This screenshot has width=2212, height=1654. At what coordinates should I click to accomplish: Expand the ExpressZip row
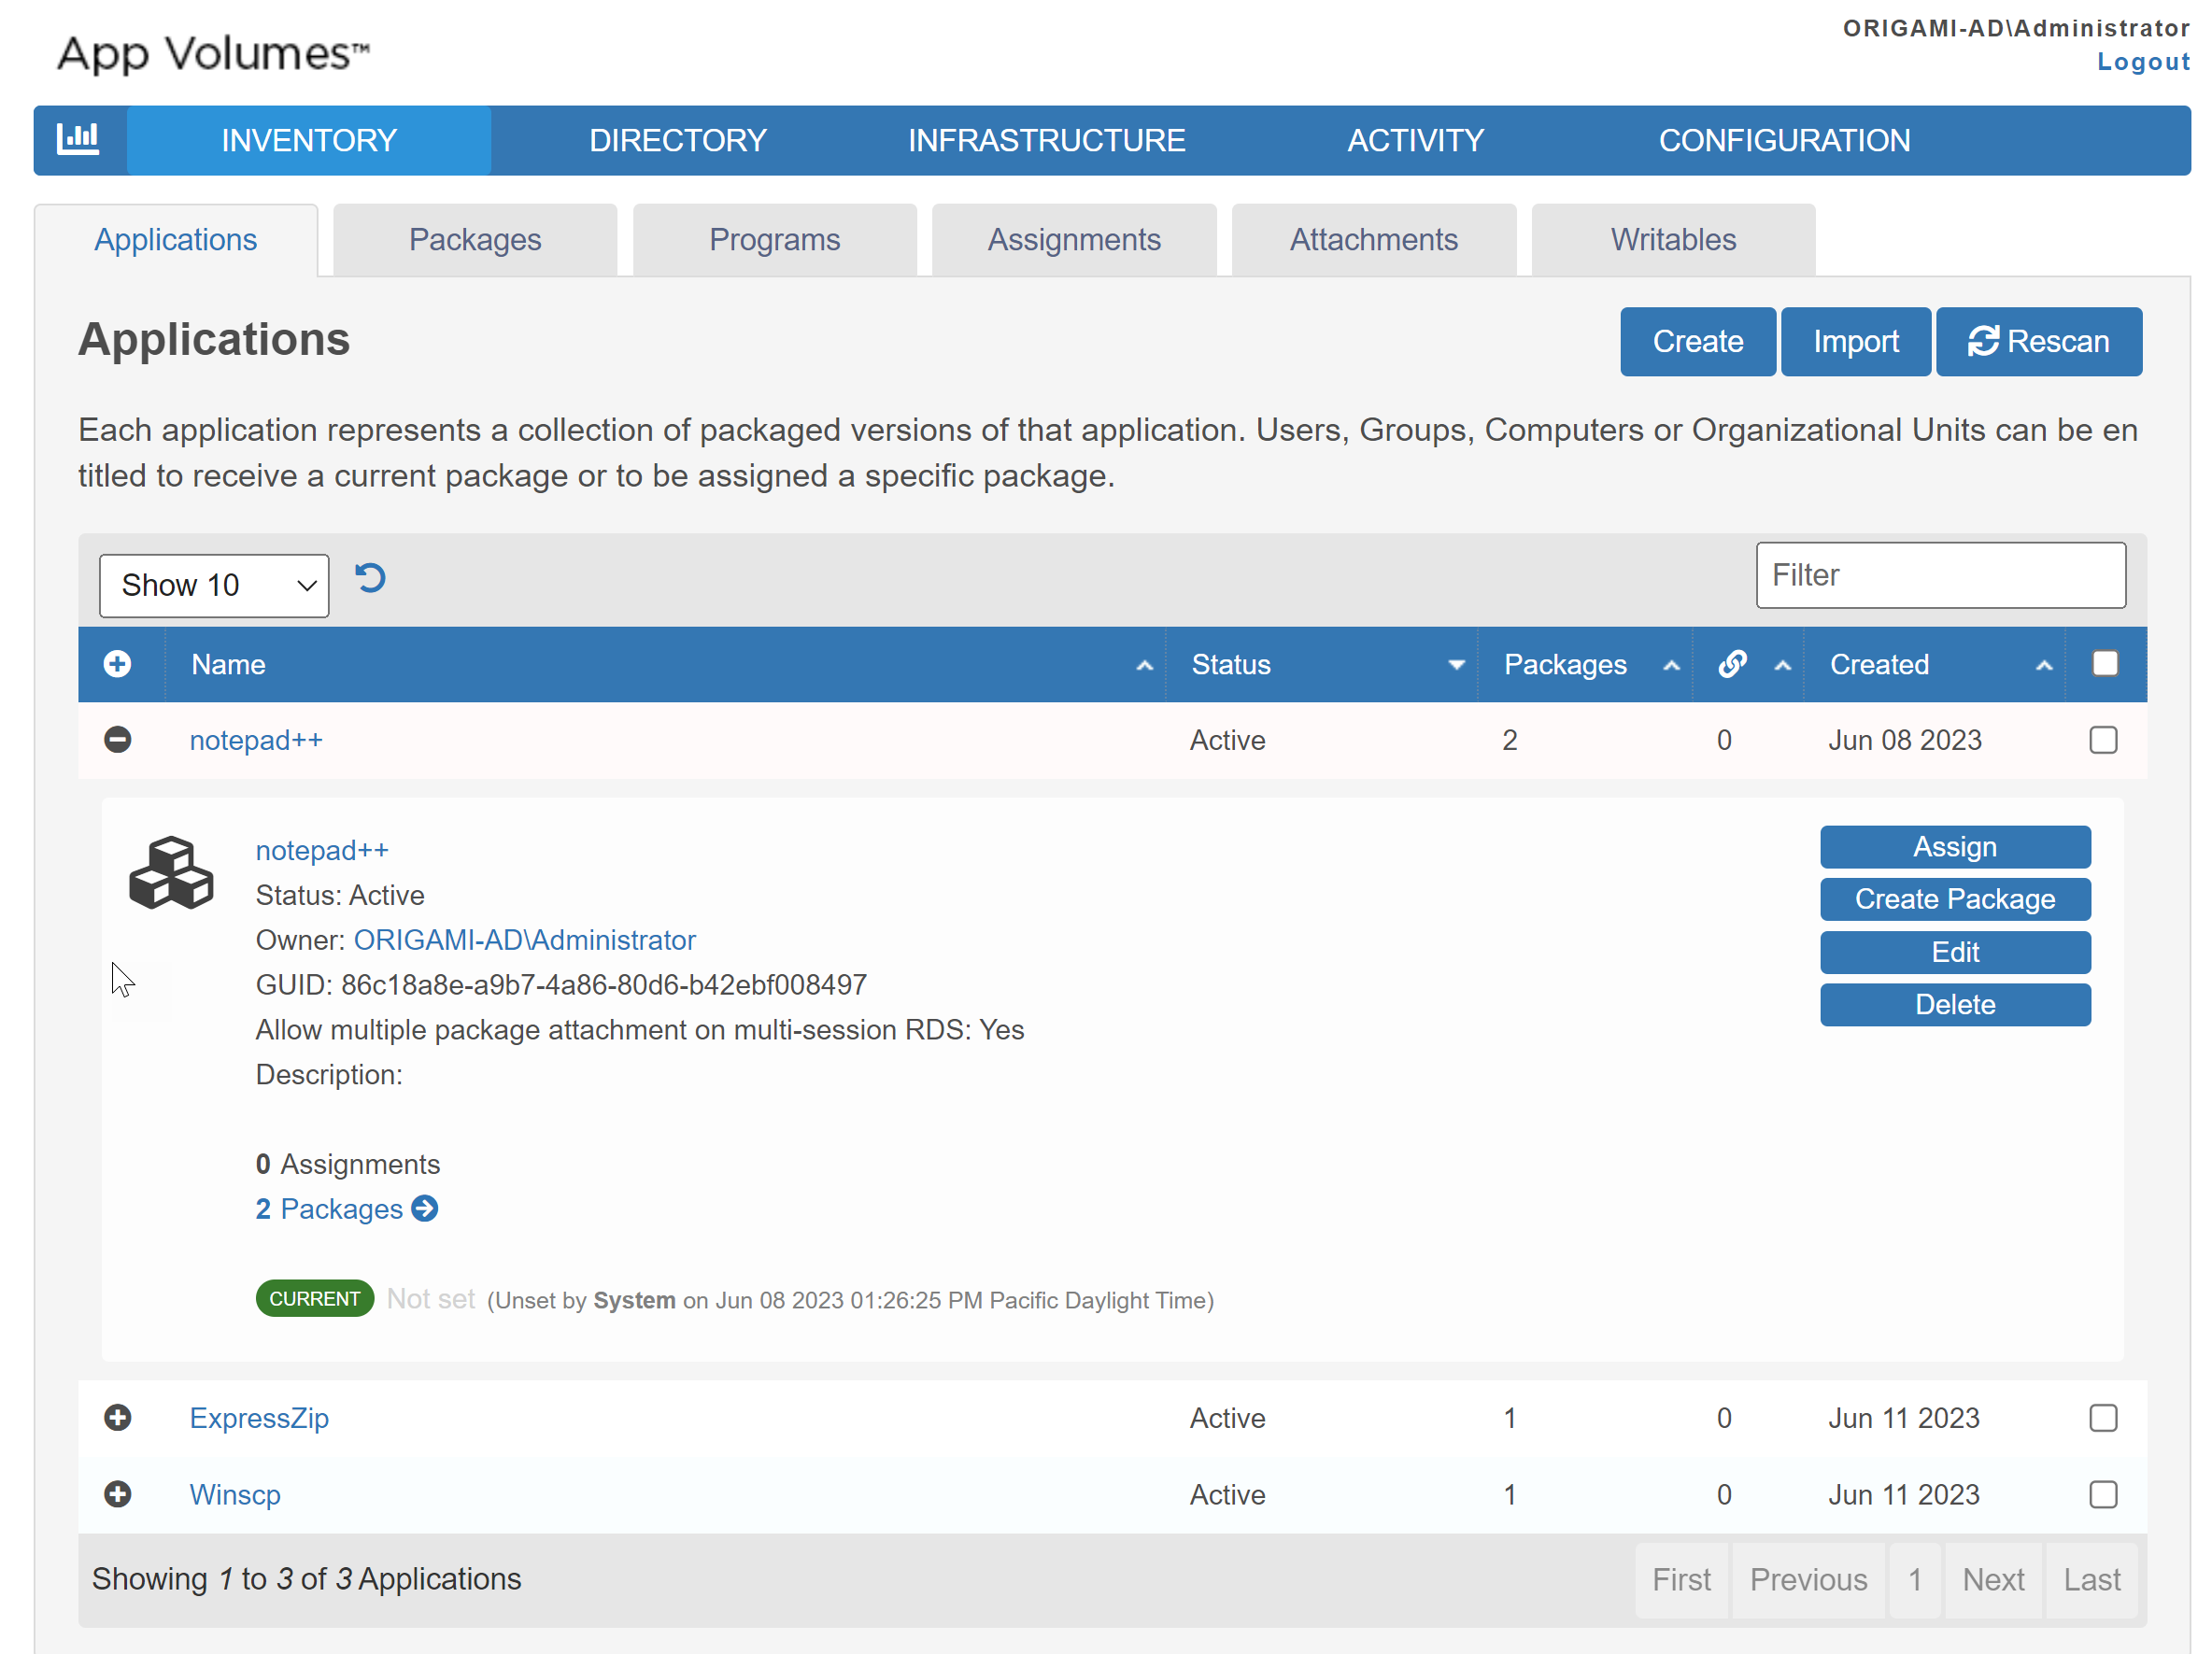[117, 1418]
